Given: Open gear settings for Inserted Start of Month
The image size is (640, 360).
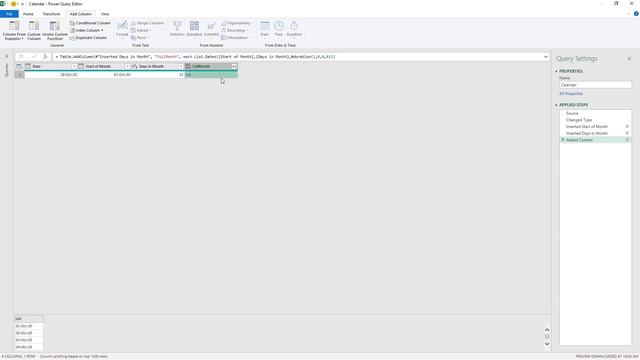Looking at the screenshot, I should coord(627,127).
